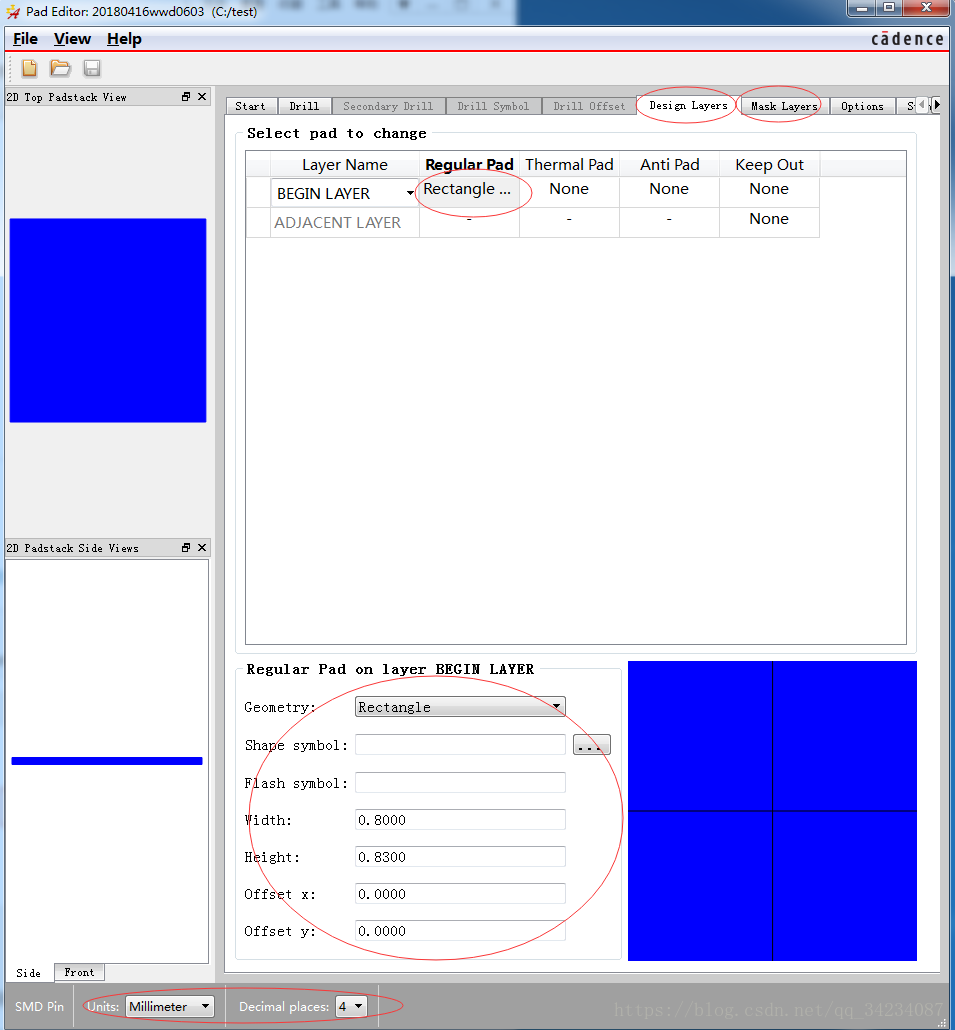The image size is (955, 1030).
Task: Open BEGIN LAYER name dropdown
Action: pos(409,193)
